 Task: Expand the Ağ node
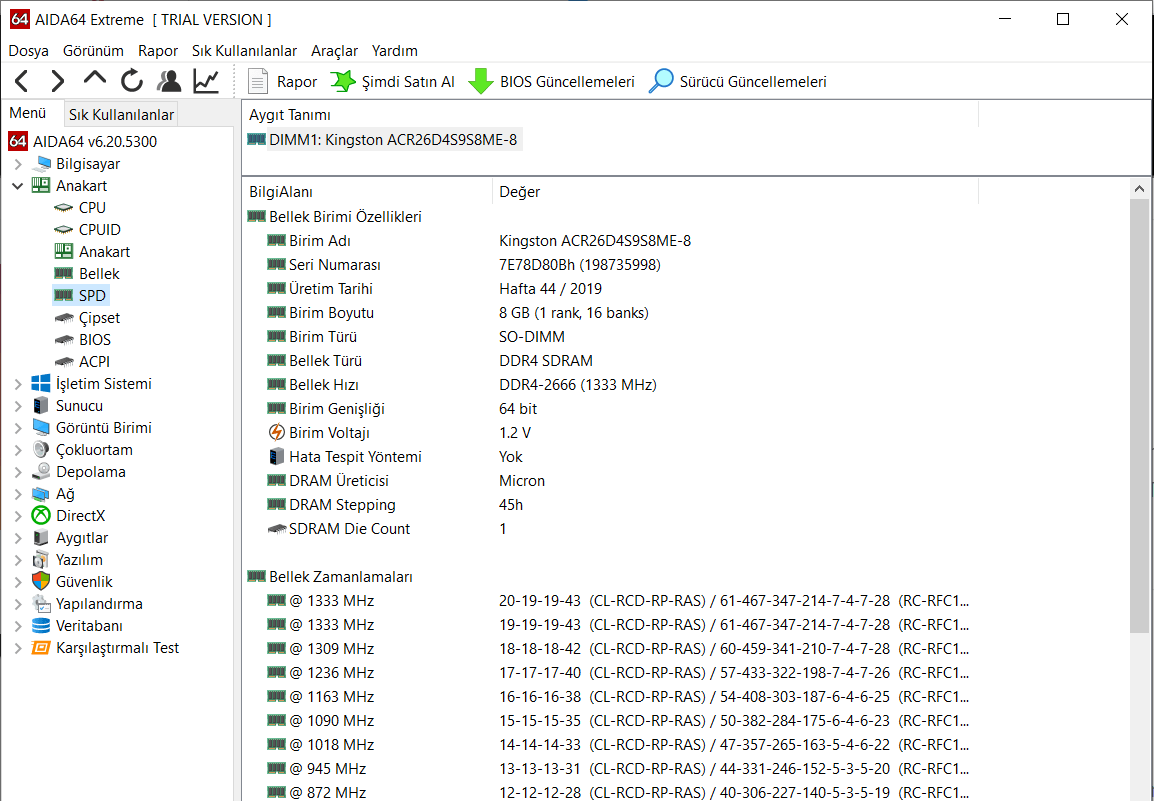(x=18, y=494)
